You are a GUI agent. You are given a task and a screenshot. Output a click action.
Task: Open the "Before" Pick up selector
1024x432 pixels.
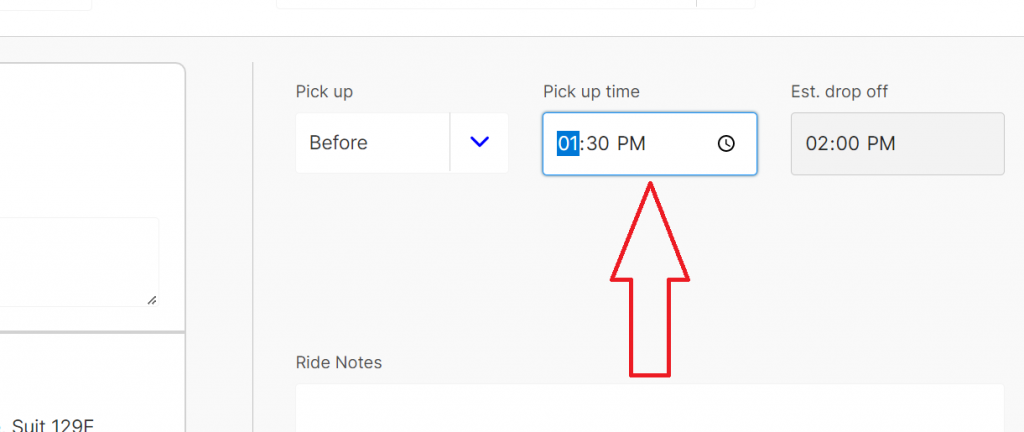[x=372, y=143]
